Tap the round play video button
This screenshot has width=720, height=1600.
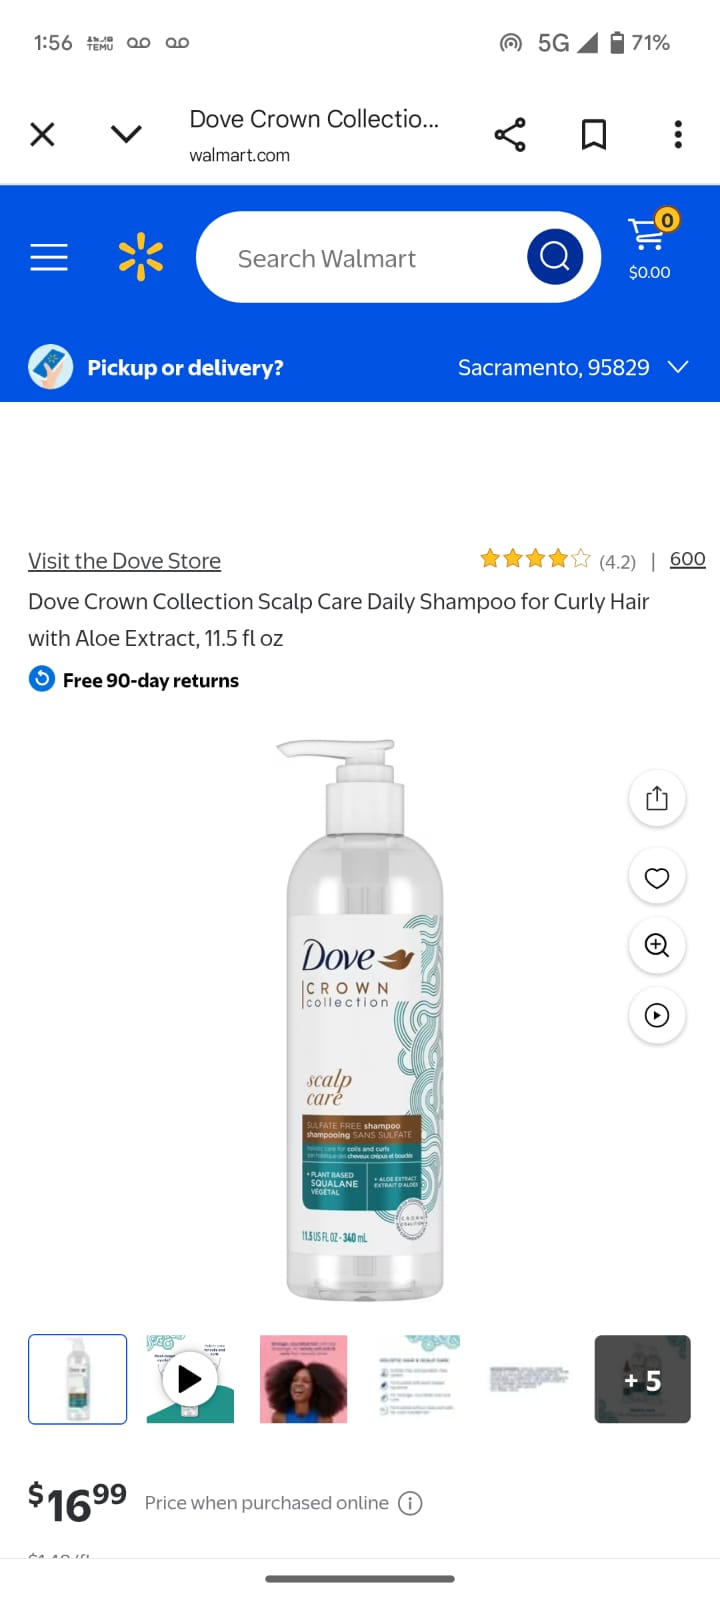657,1015
